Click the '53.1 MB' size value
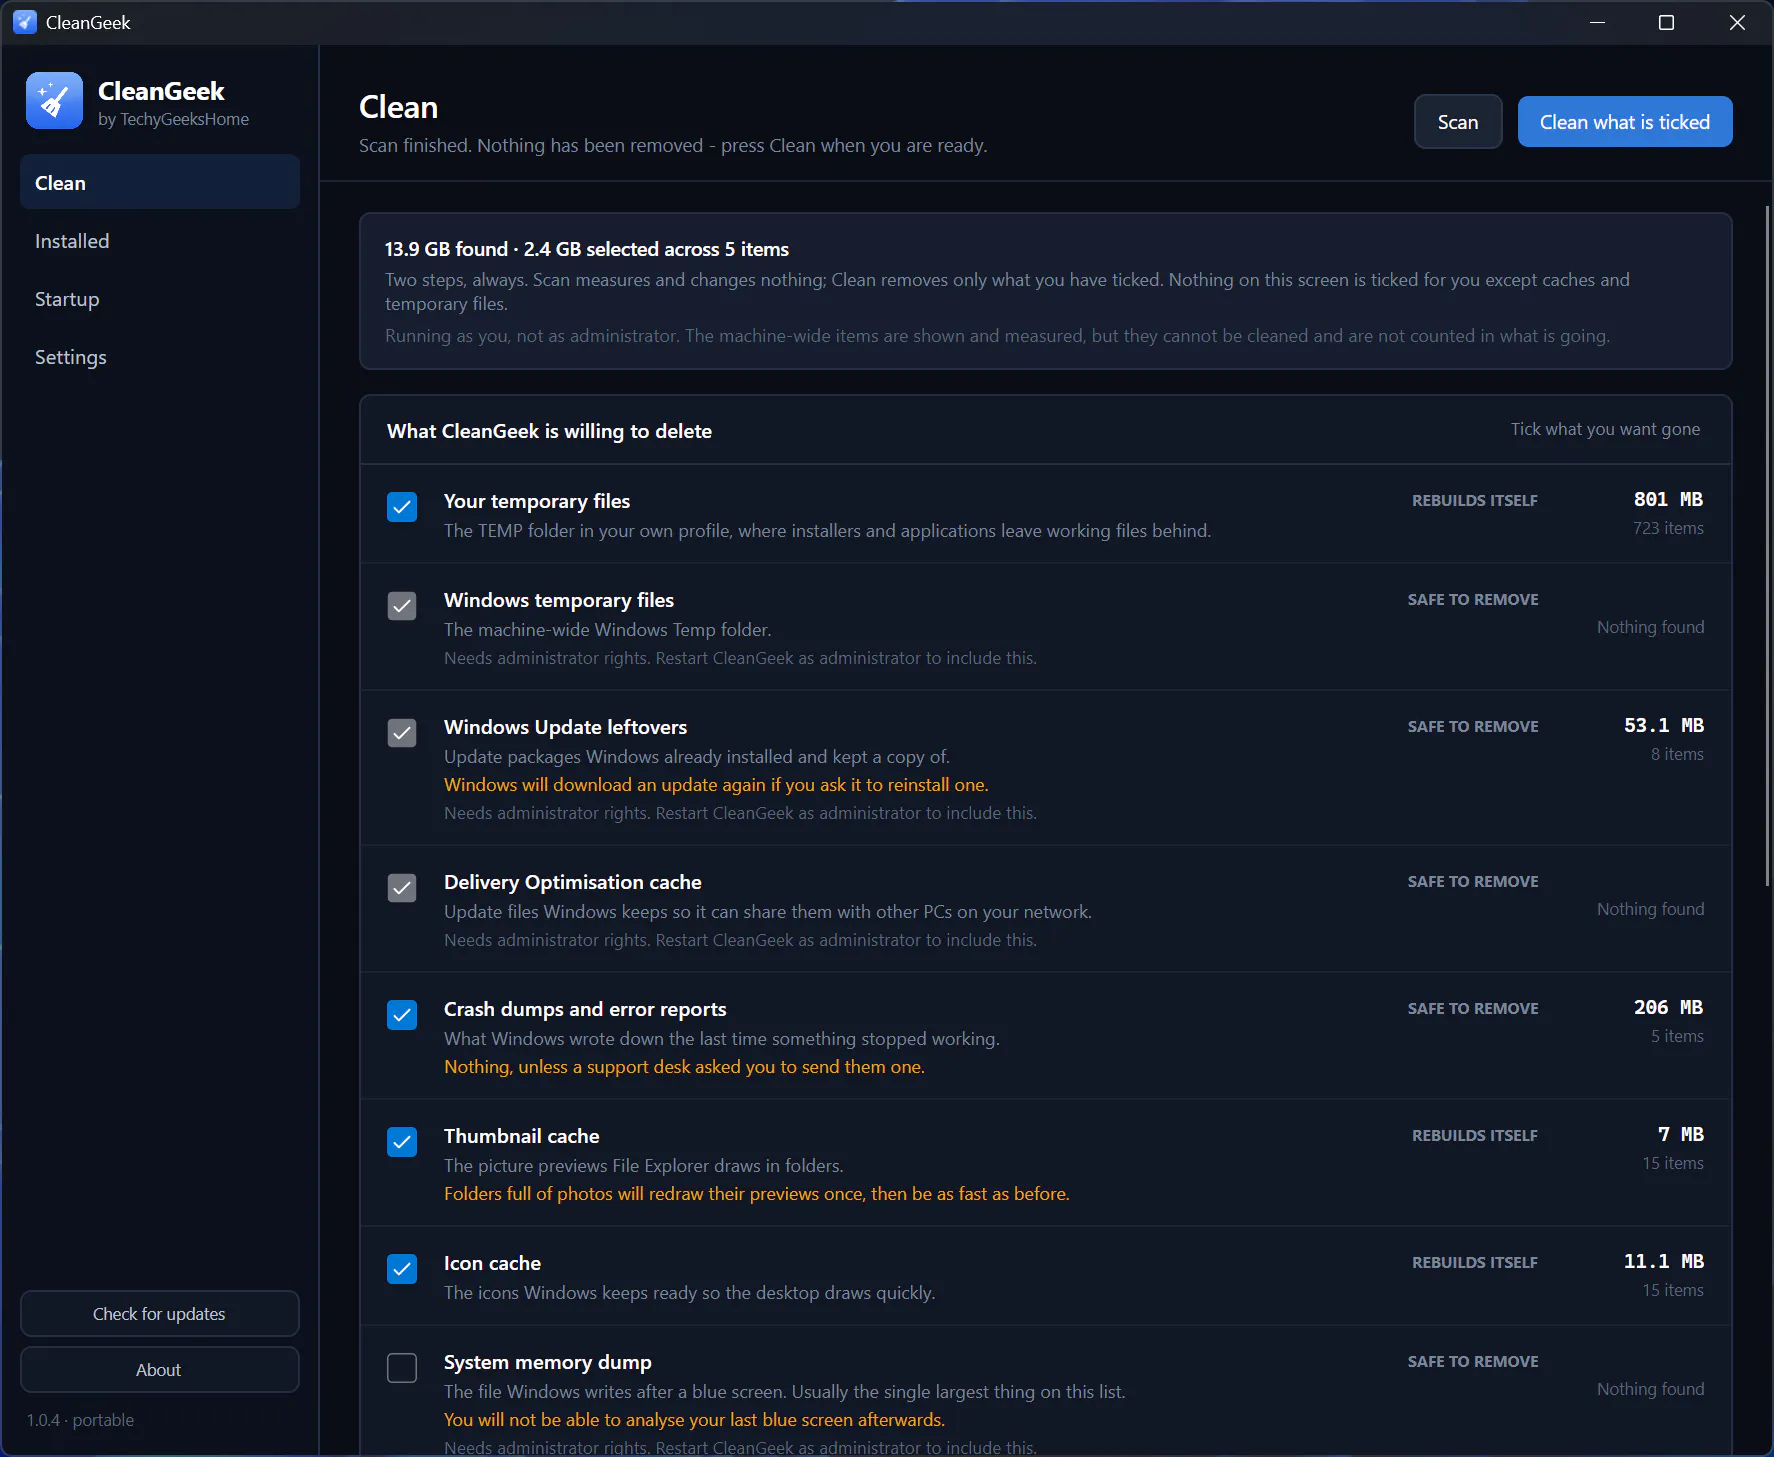This screenshot has width=1774, height=1457. pyautogui.click(x=1664, y=725)
